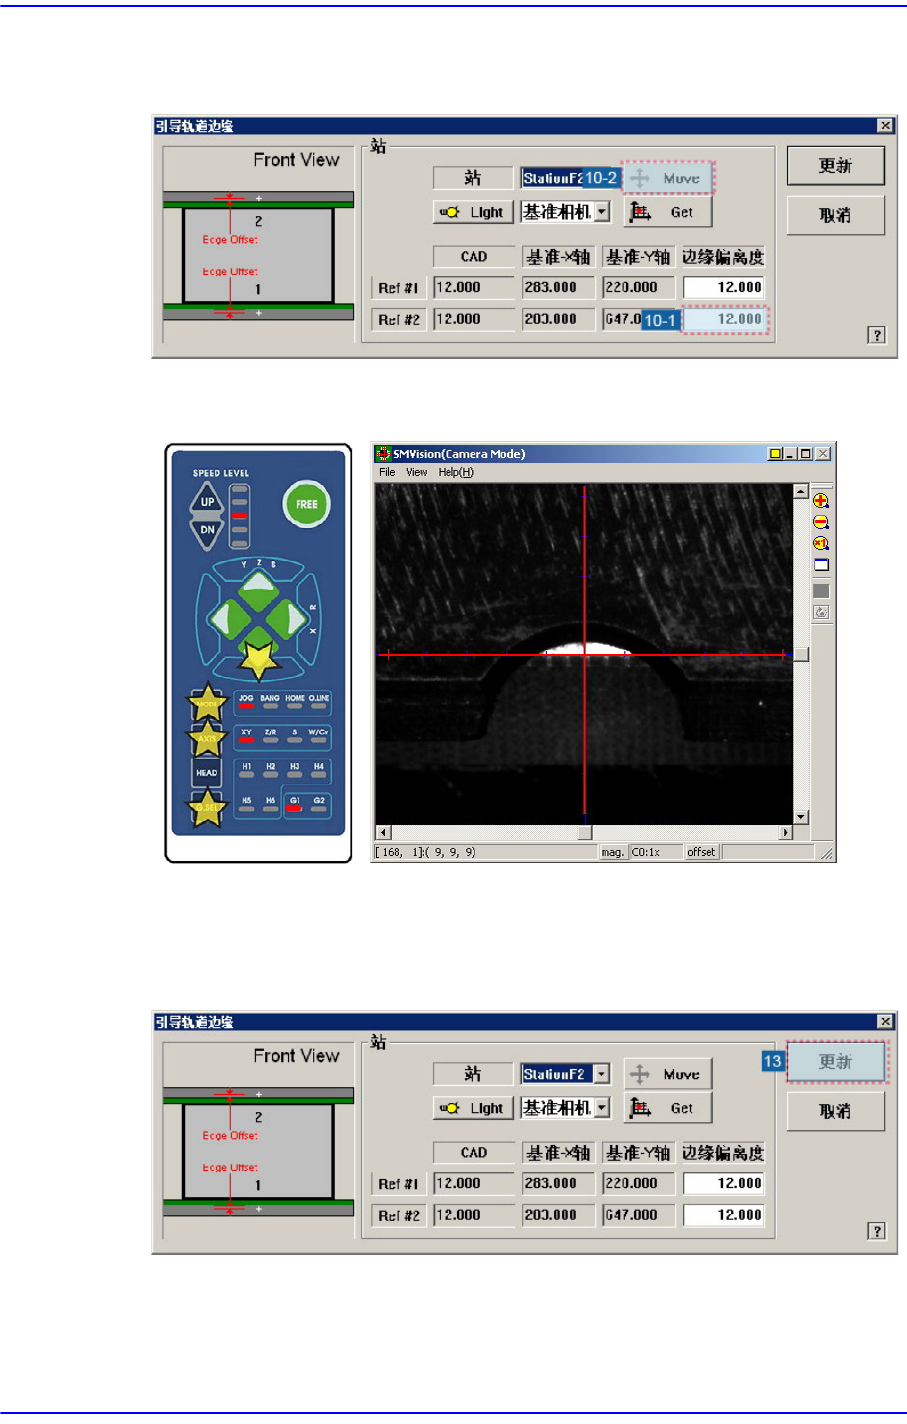The height and width of the screenshot is (1424, 907).
Task: Click the ? help button in the lower dialog
Action: click(x=877, y=1231)
